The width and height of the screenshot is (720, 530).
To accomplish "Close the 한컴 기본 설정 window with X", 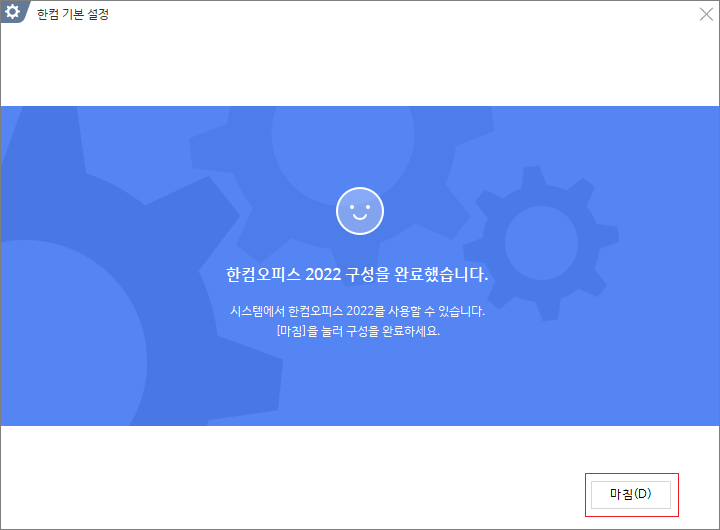I will coord(706,14).
